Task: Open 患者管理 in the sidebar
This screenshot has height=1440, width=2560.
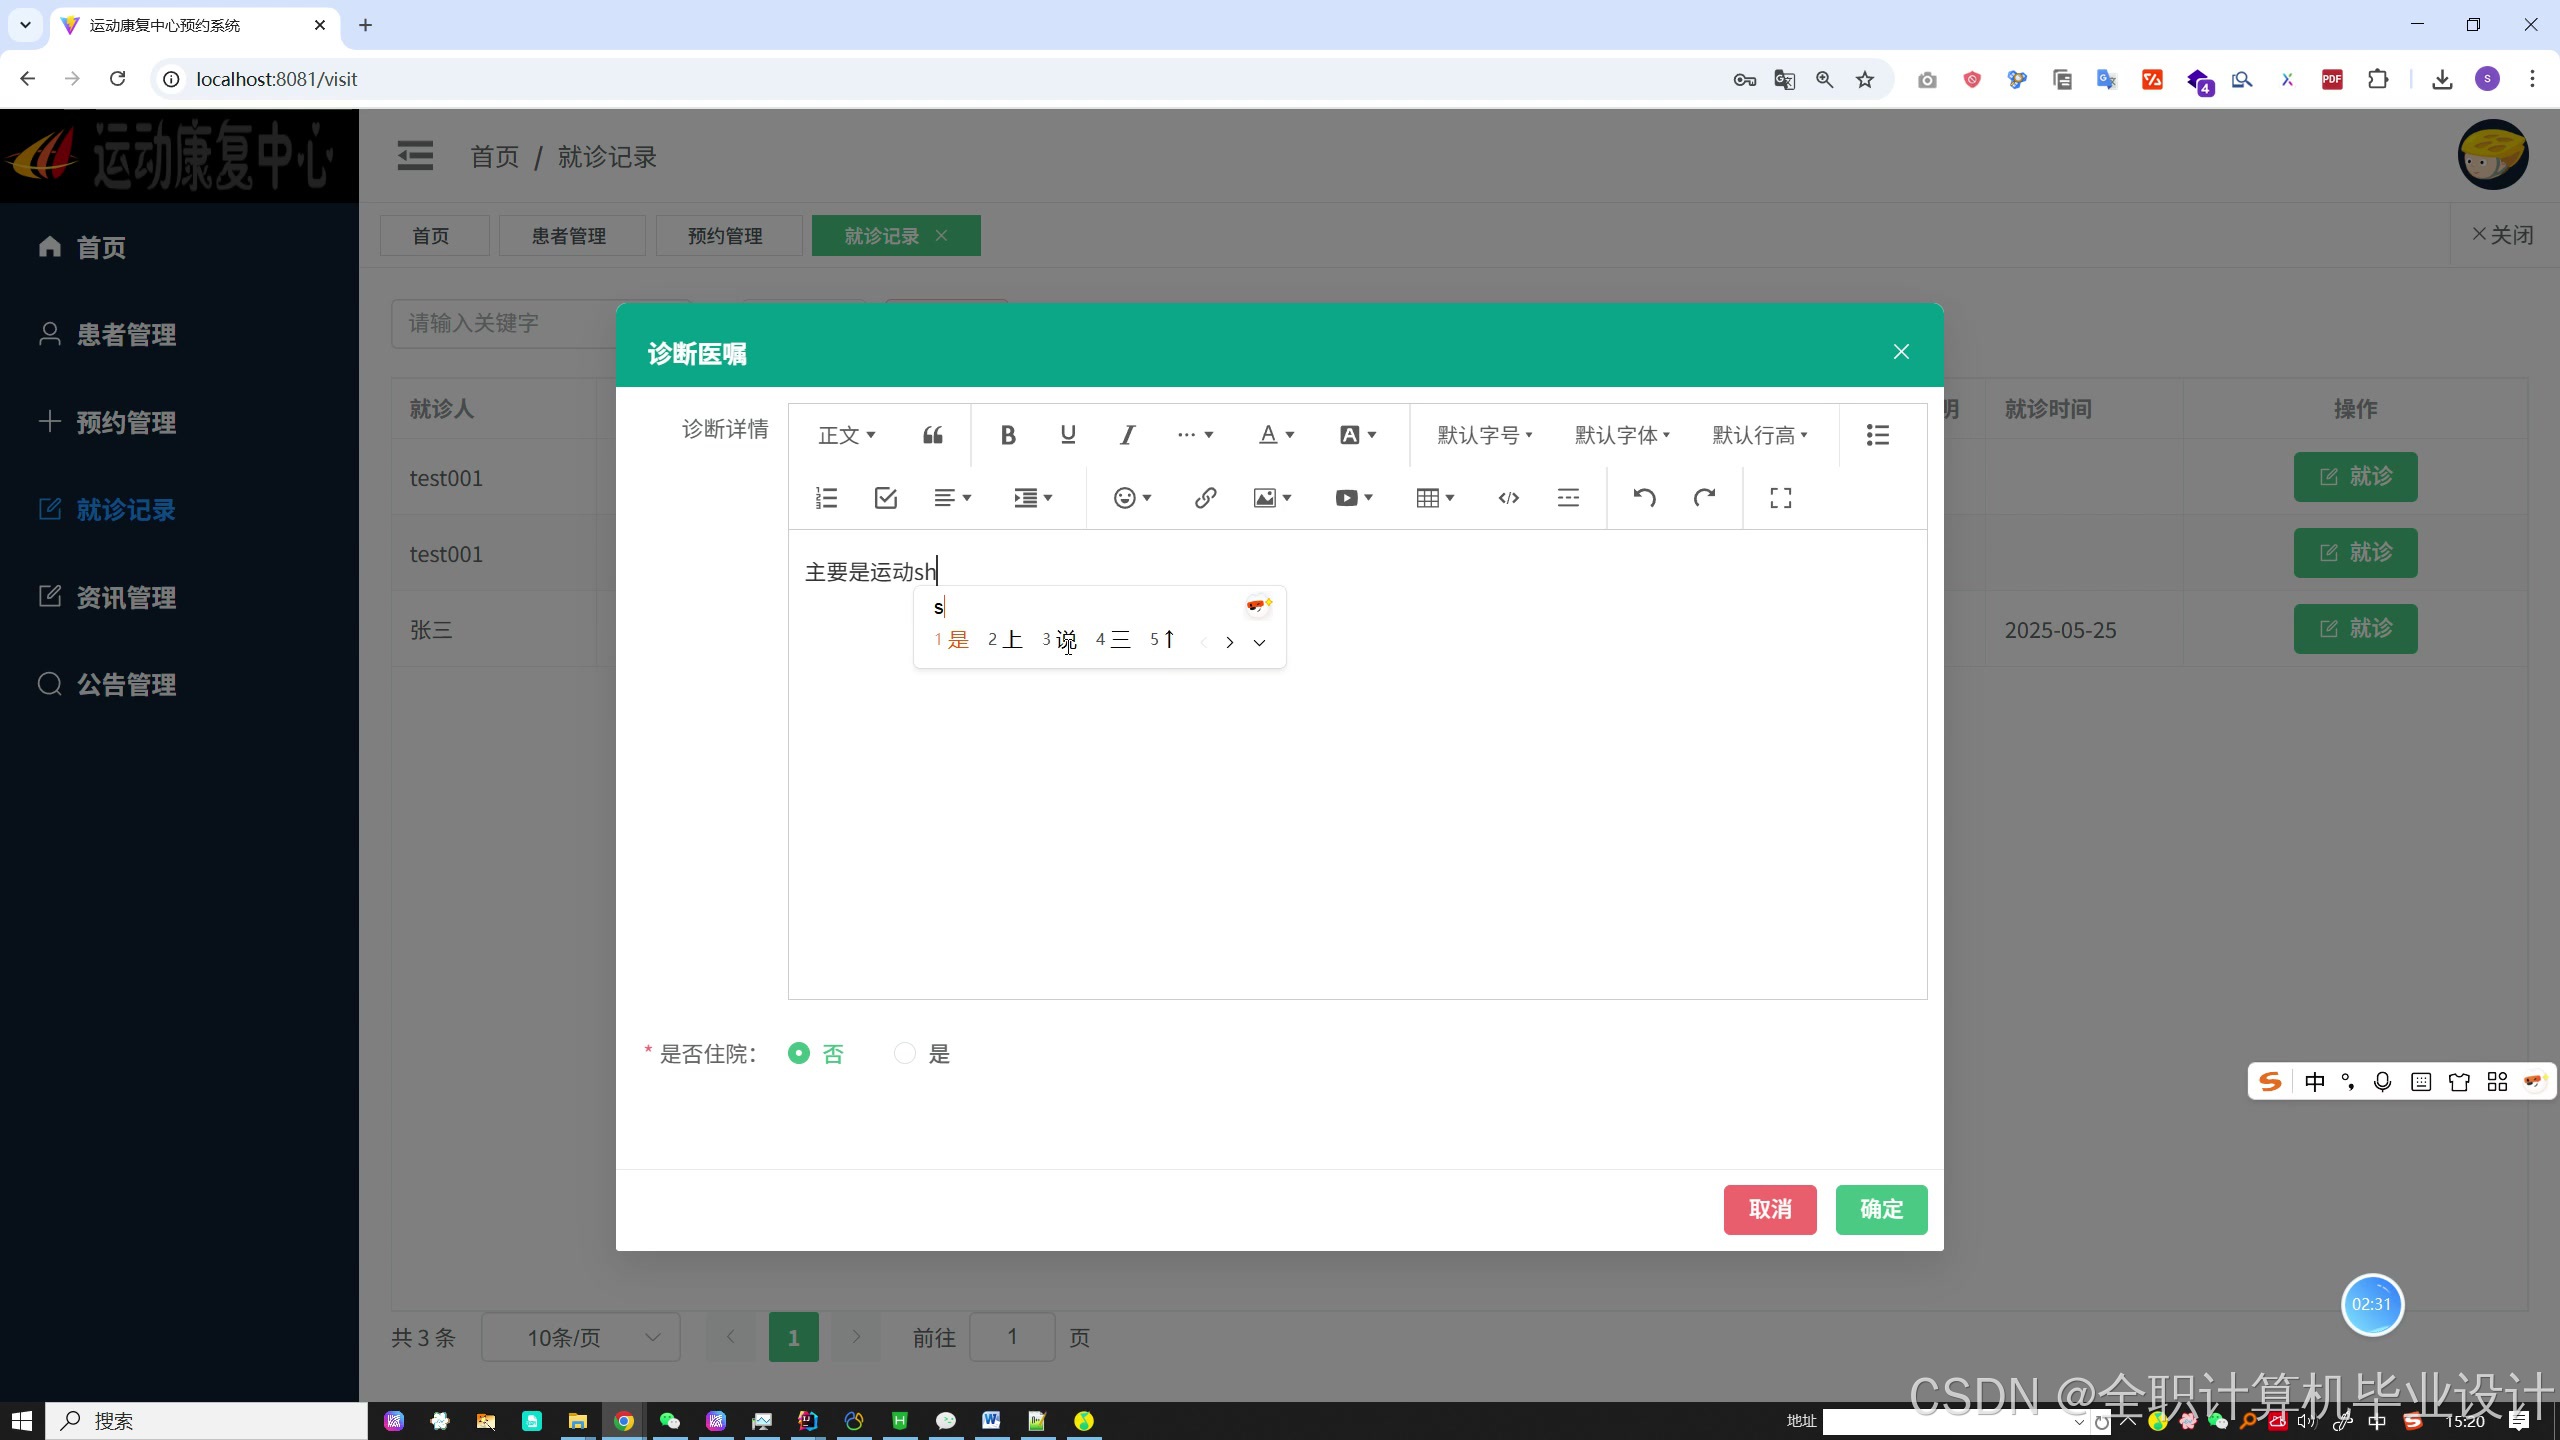Action: tap(126, 334)
